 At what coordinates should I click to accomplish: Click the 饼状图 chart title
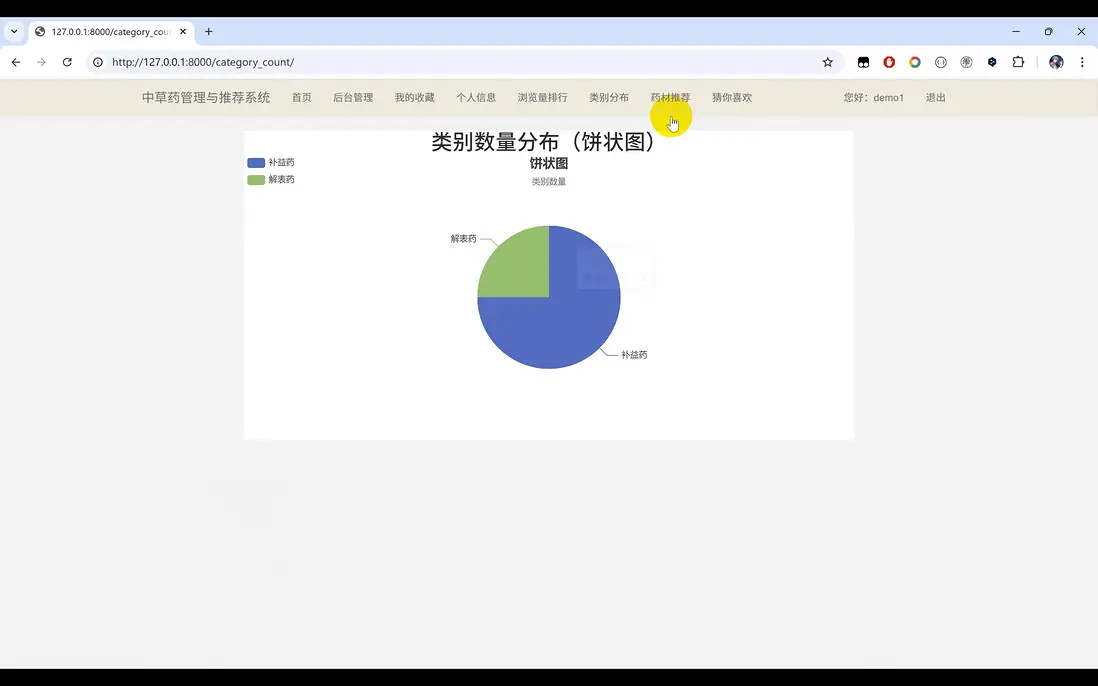[x=549, y=163]
